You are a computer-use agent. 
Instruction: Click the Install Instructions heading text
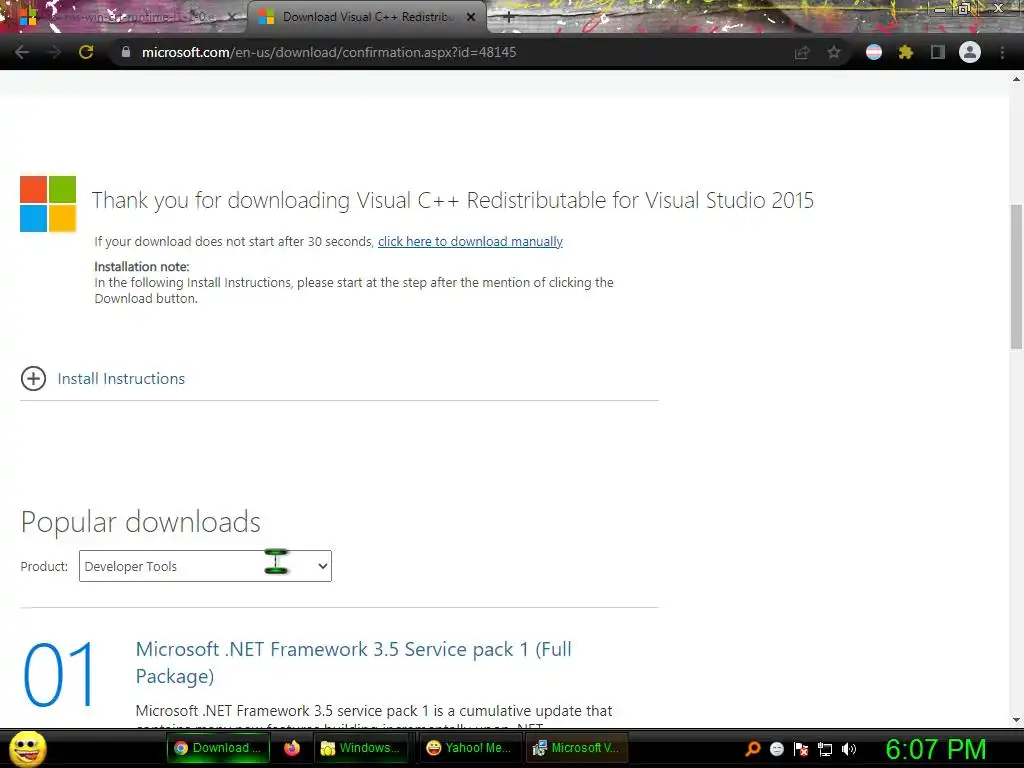coord(121,379)
